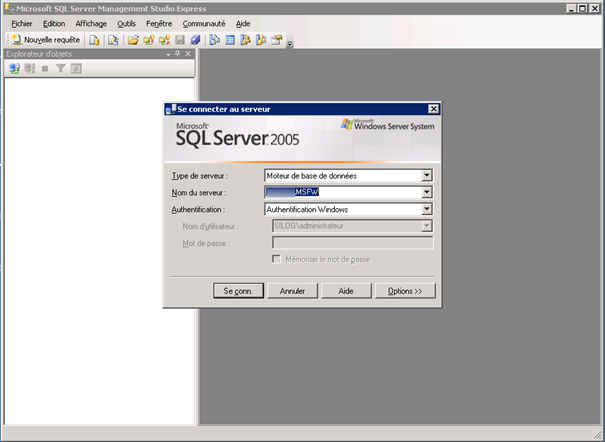Click the greyed-out Save floppy disk icon
Image resolution: width=605 pixels, height=442 pixels.
(x=180, y=40)
